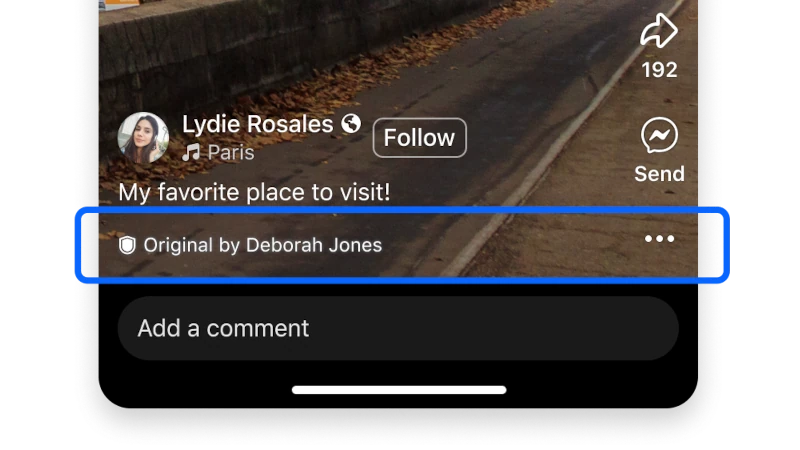Screen dimensions: 800x450
Task: Click the white home indicator bar
Action: (x=399, y=390)
